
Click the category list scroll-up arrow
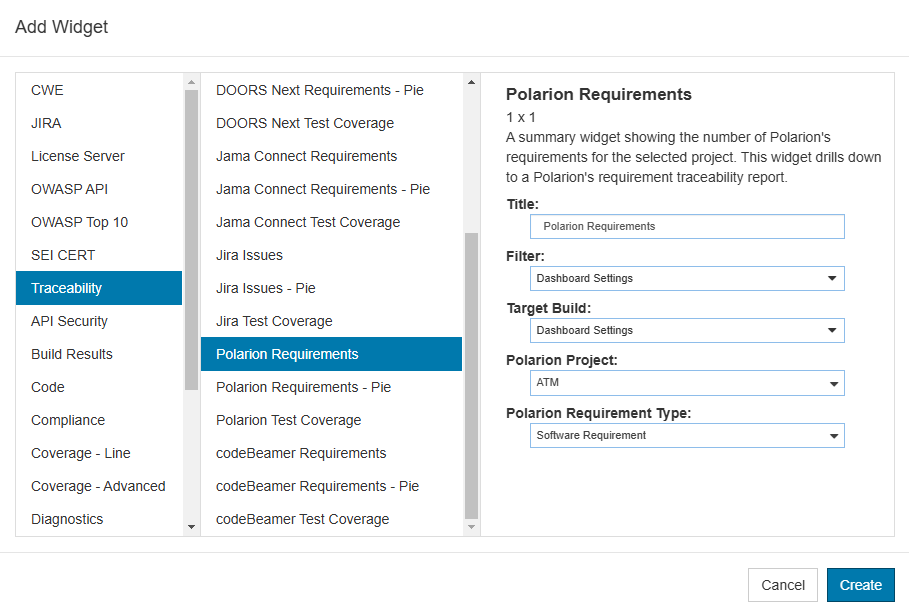point(191,82)
